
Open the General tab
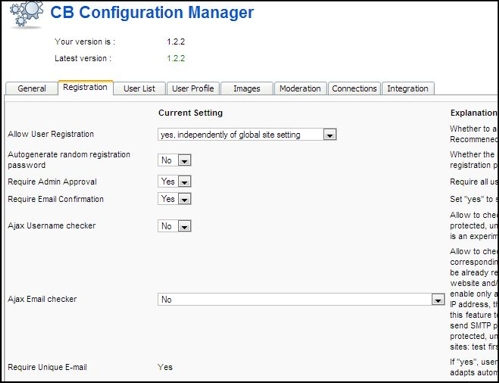pyautogui.click(x=31, y=89)
